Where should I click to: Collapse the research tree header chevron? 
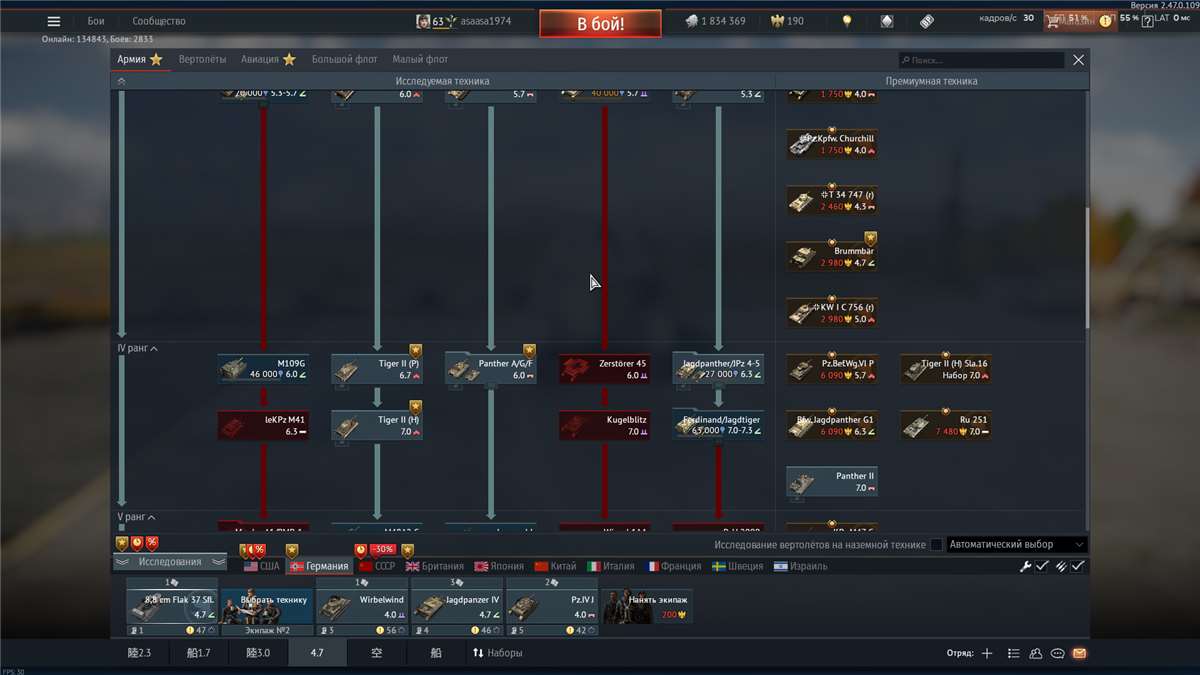(x=121, y=81)
